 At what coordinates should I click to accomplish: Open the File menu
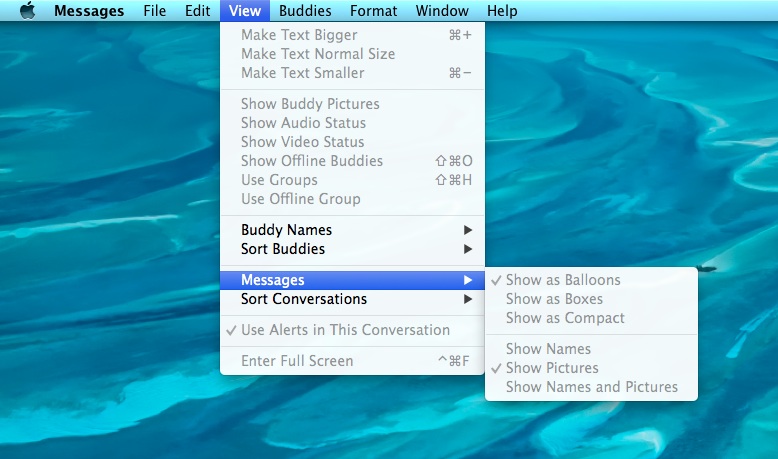[154, 10]
